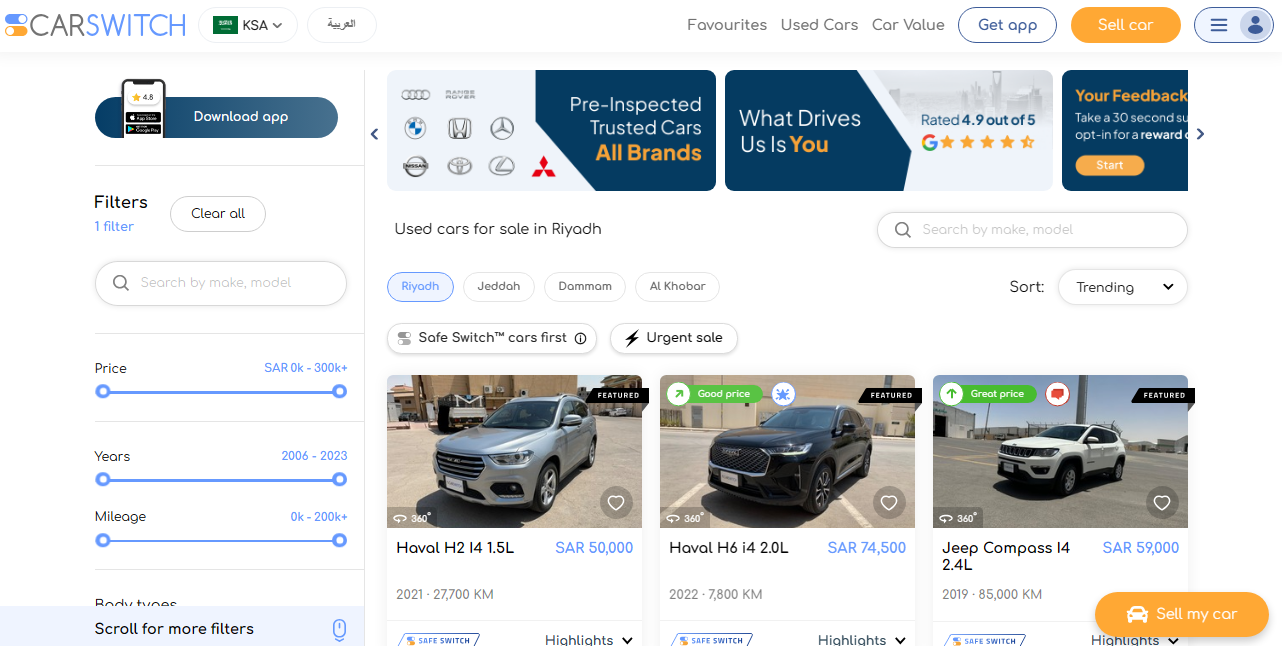This screenshot has height=646, width=1282.
Task: Click the Mileage slider maximum handle
Action: coord(340,540)
